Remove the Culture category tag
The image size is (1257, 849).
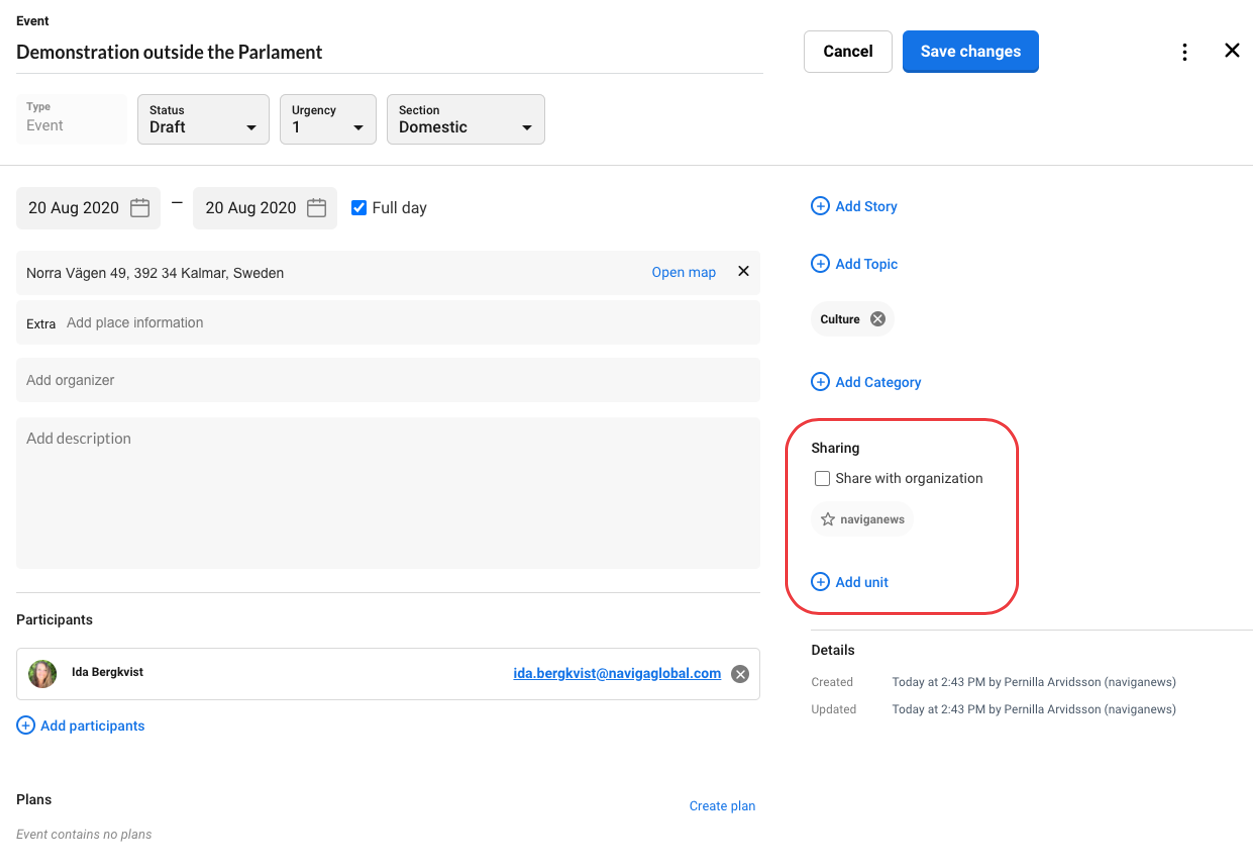[877, 319]
